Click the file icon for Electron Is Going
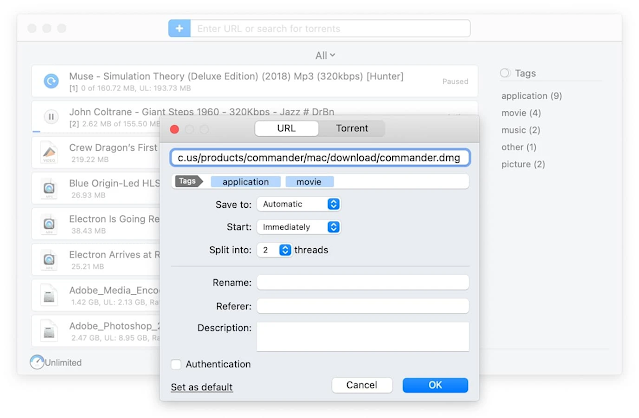This screenshot has height=418, width=639. (49, 224)
